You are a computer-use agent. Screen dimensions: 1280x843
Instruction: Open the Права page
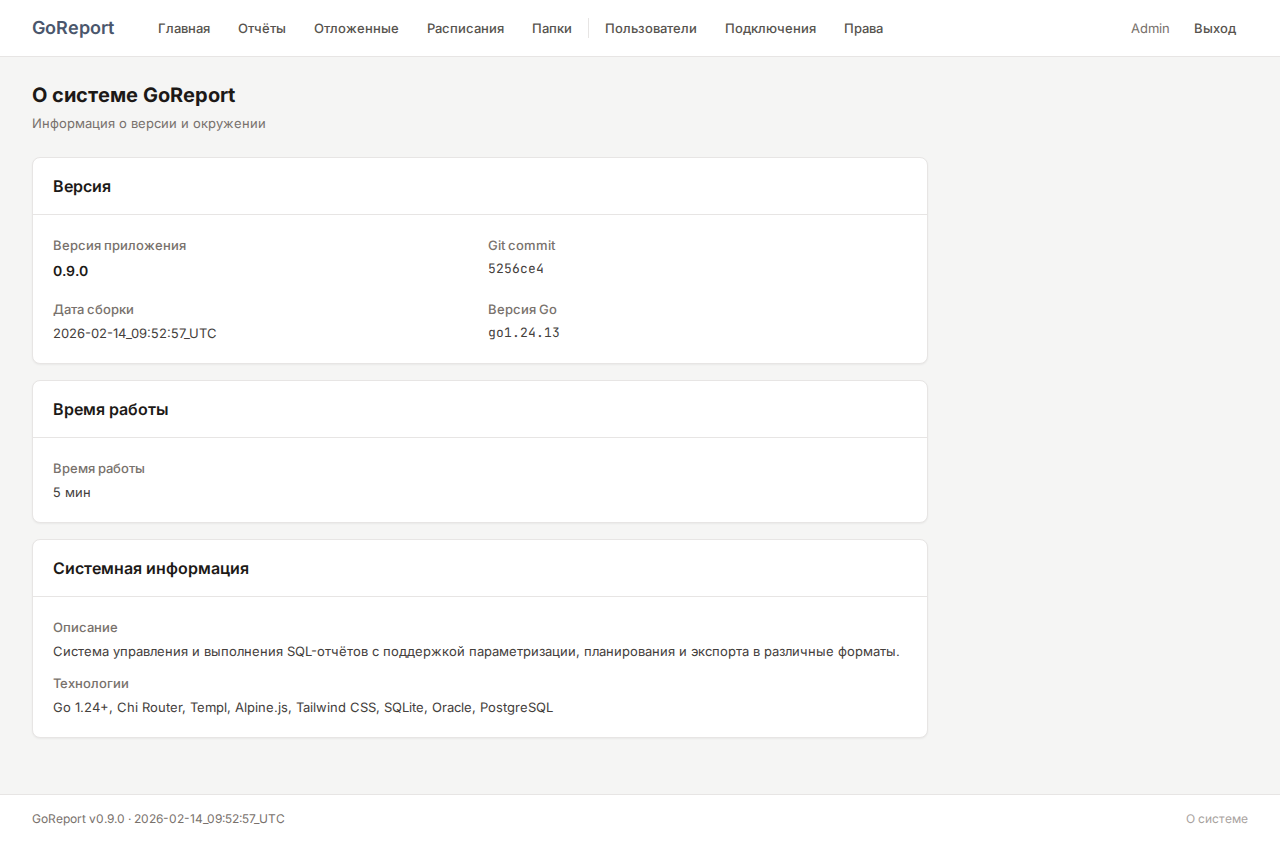coord(863,28)
